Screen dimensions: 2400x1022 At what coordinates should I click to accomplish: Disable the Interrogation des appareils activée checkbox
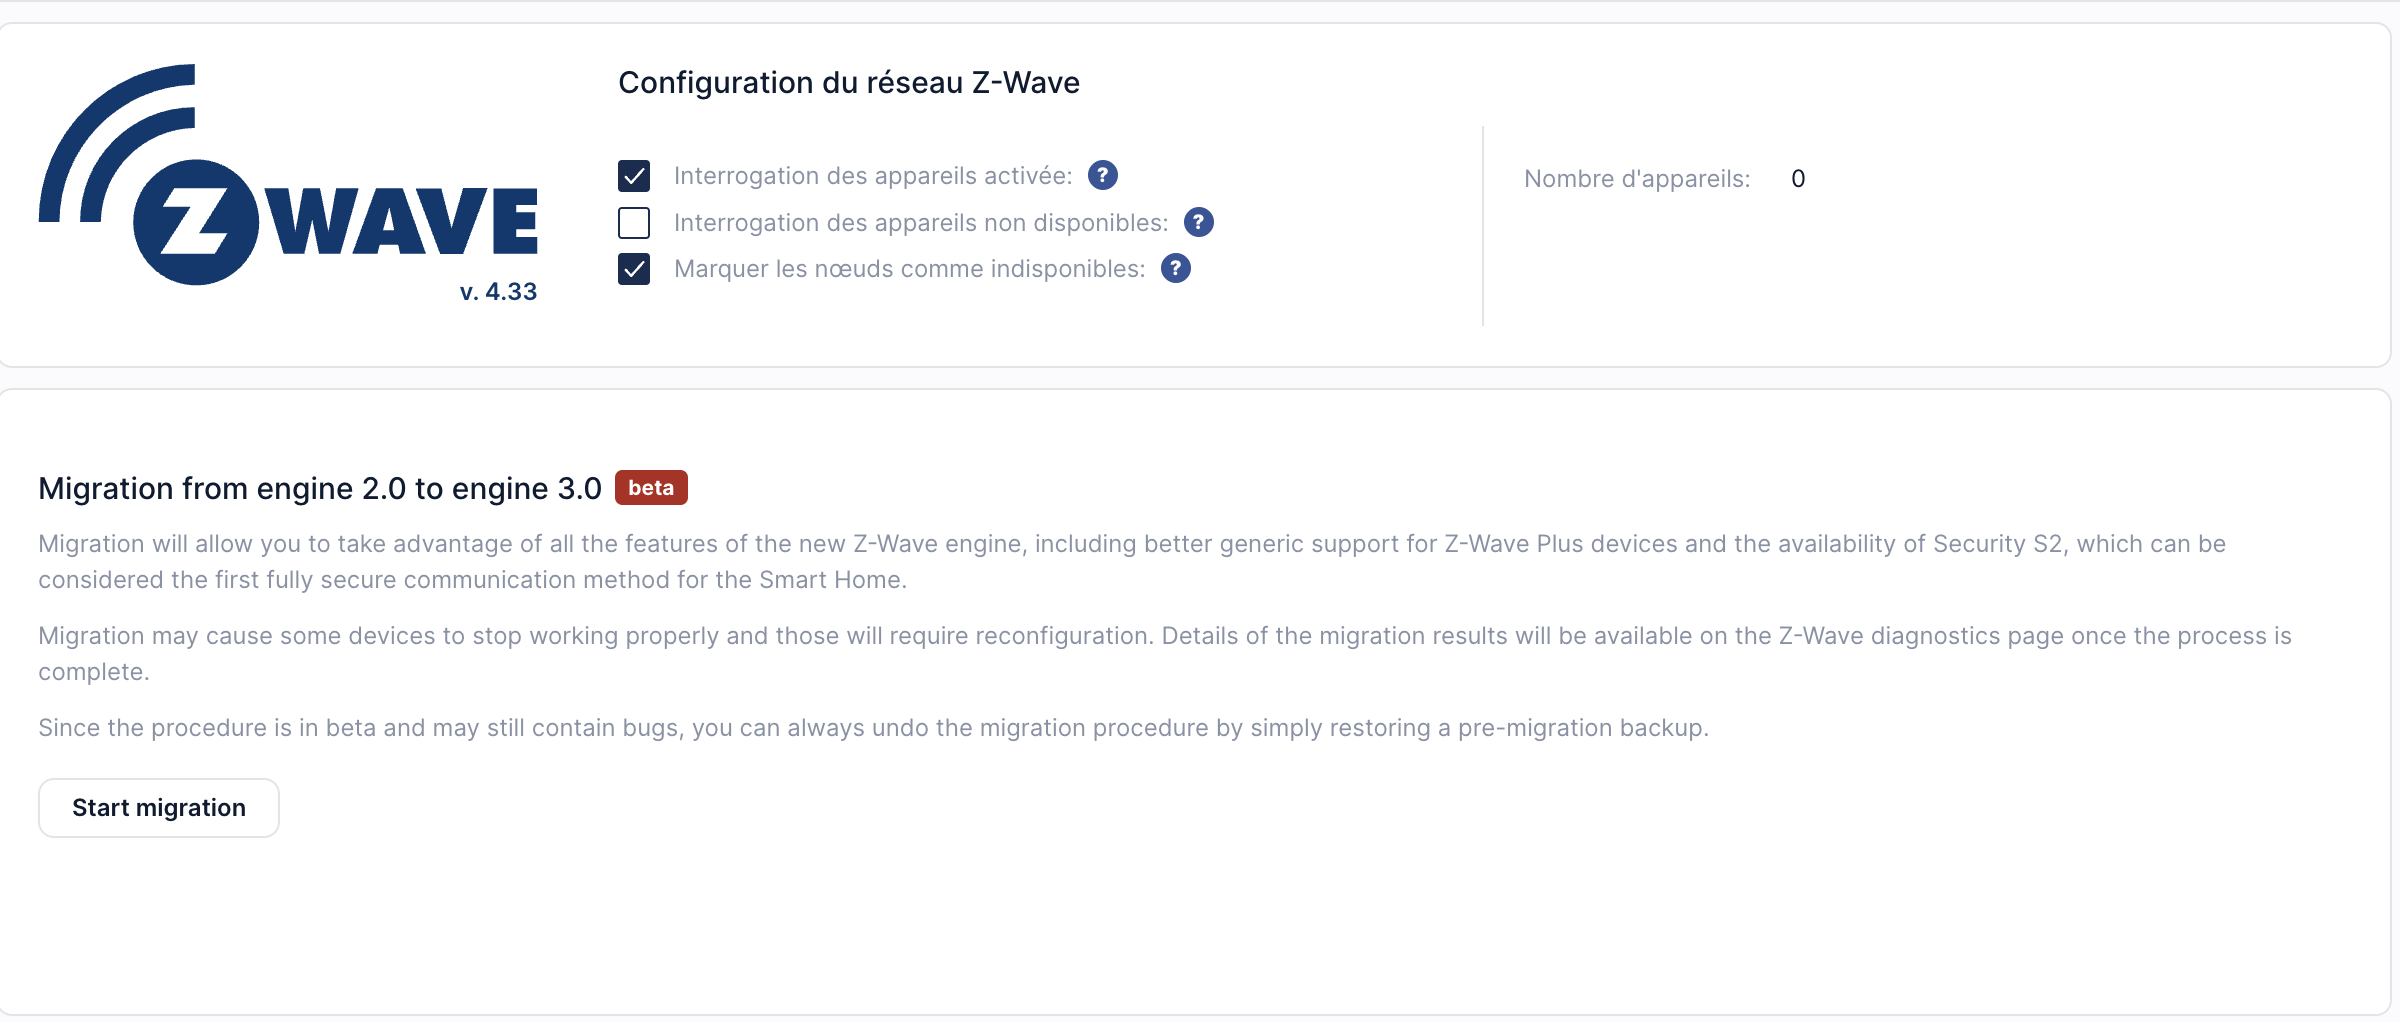point(634,176)
